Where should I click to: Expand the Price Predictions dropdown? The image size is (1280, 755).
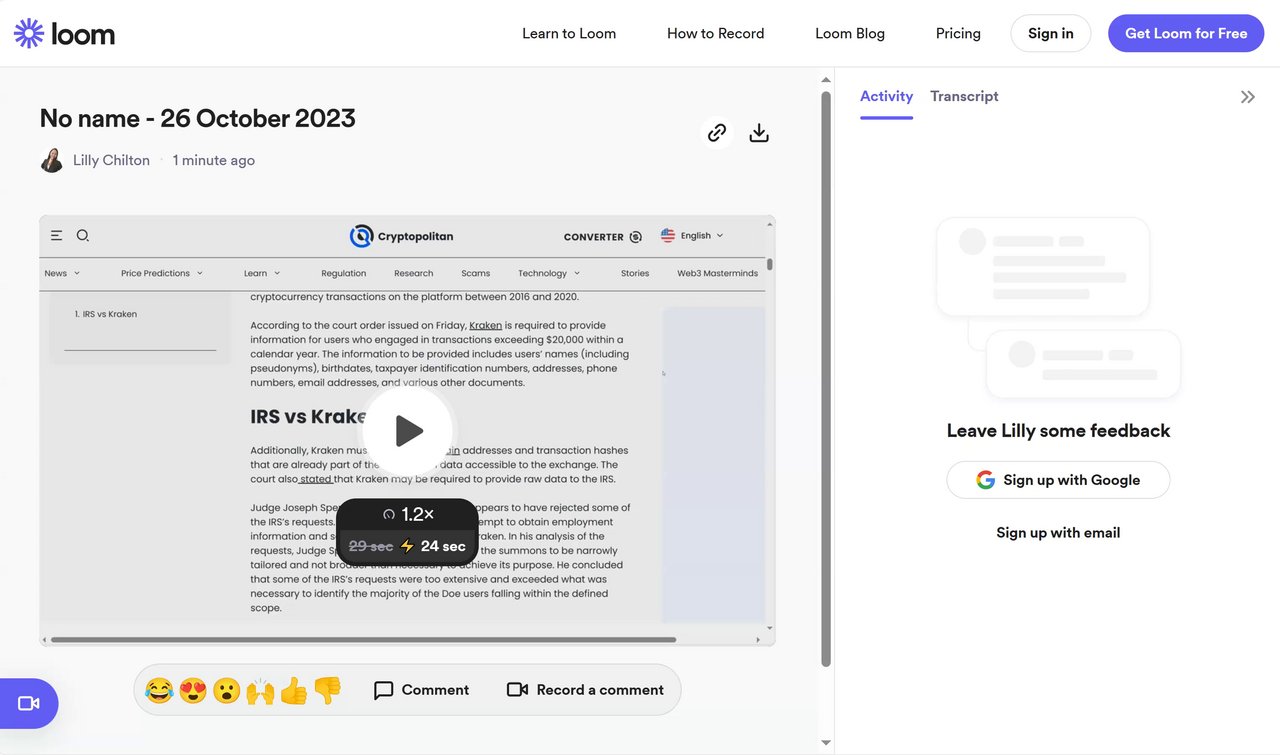162,273
